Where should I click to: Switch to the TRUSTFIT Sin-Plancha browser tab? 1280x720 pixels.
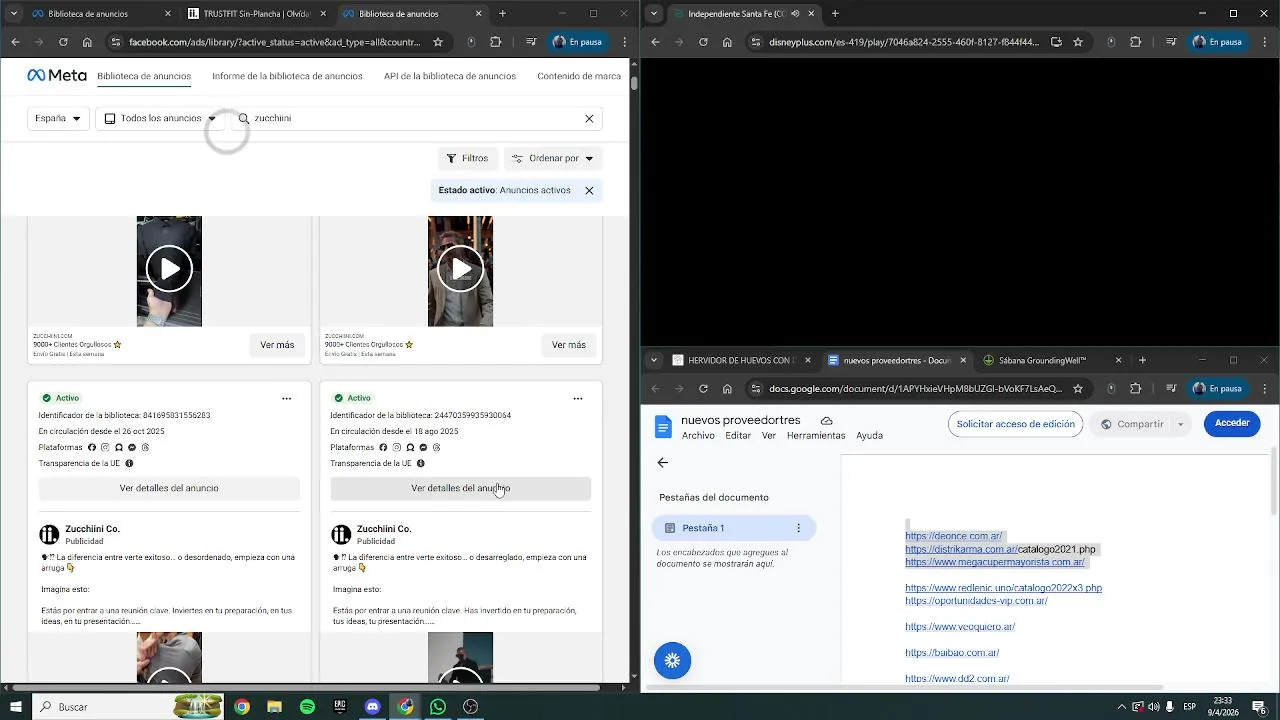[x=256, y=14]
